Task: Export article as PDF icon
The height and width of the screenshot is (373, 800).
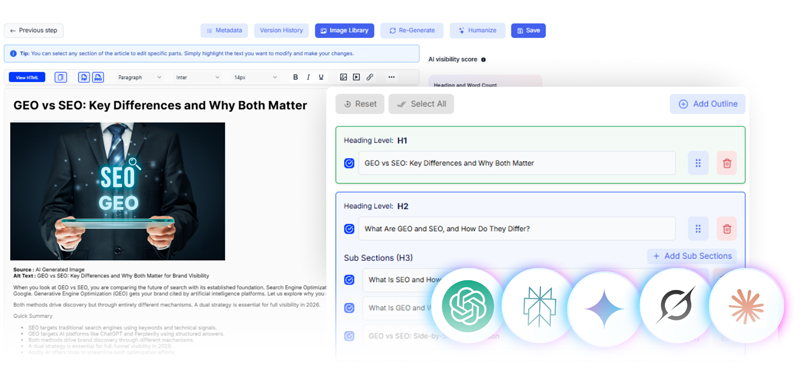Action: pyautogui.click(x=84, y=78)
